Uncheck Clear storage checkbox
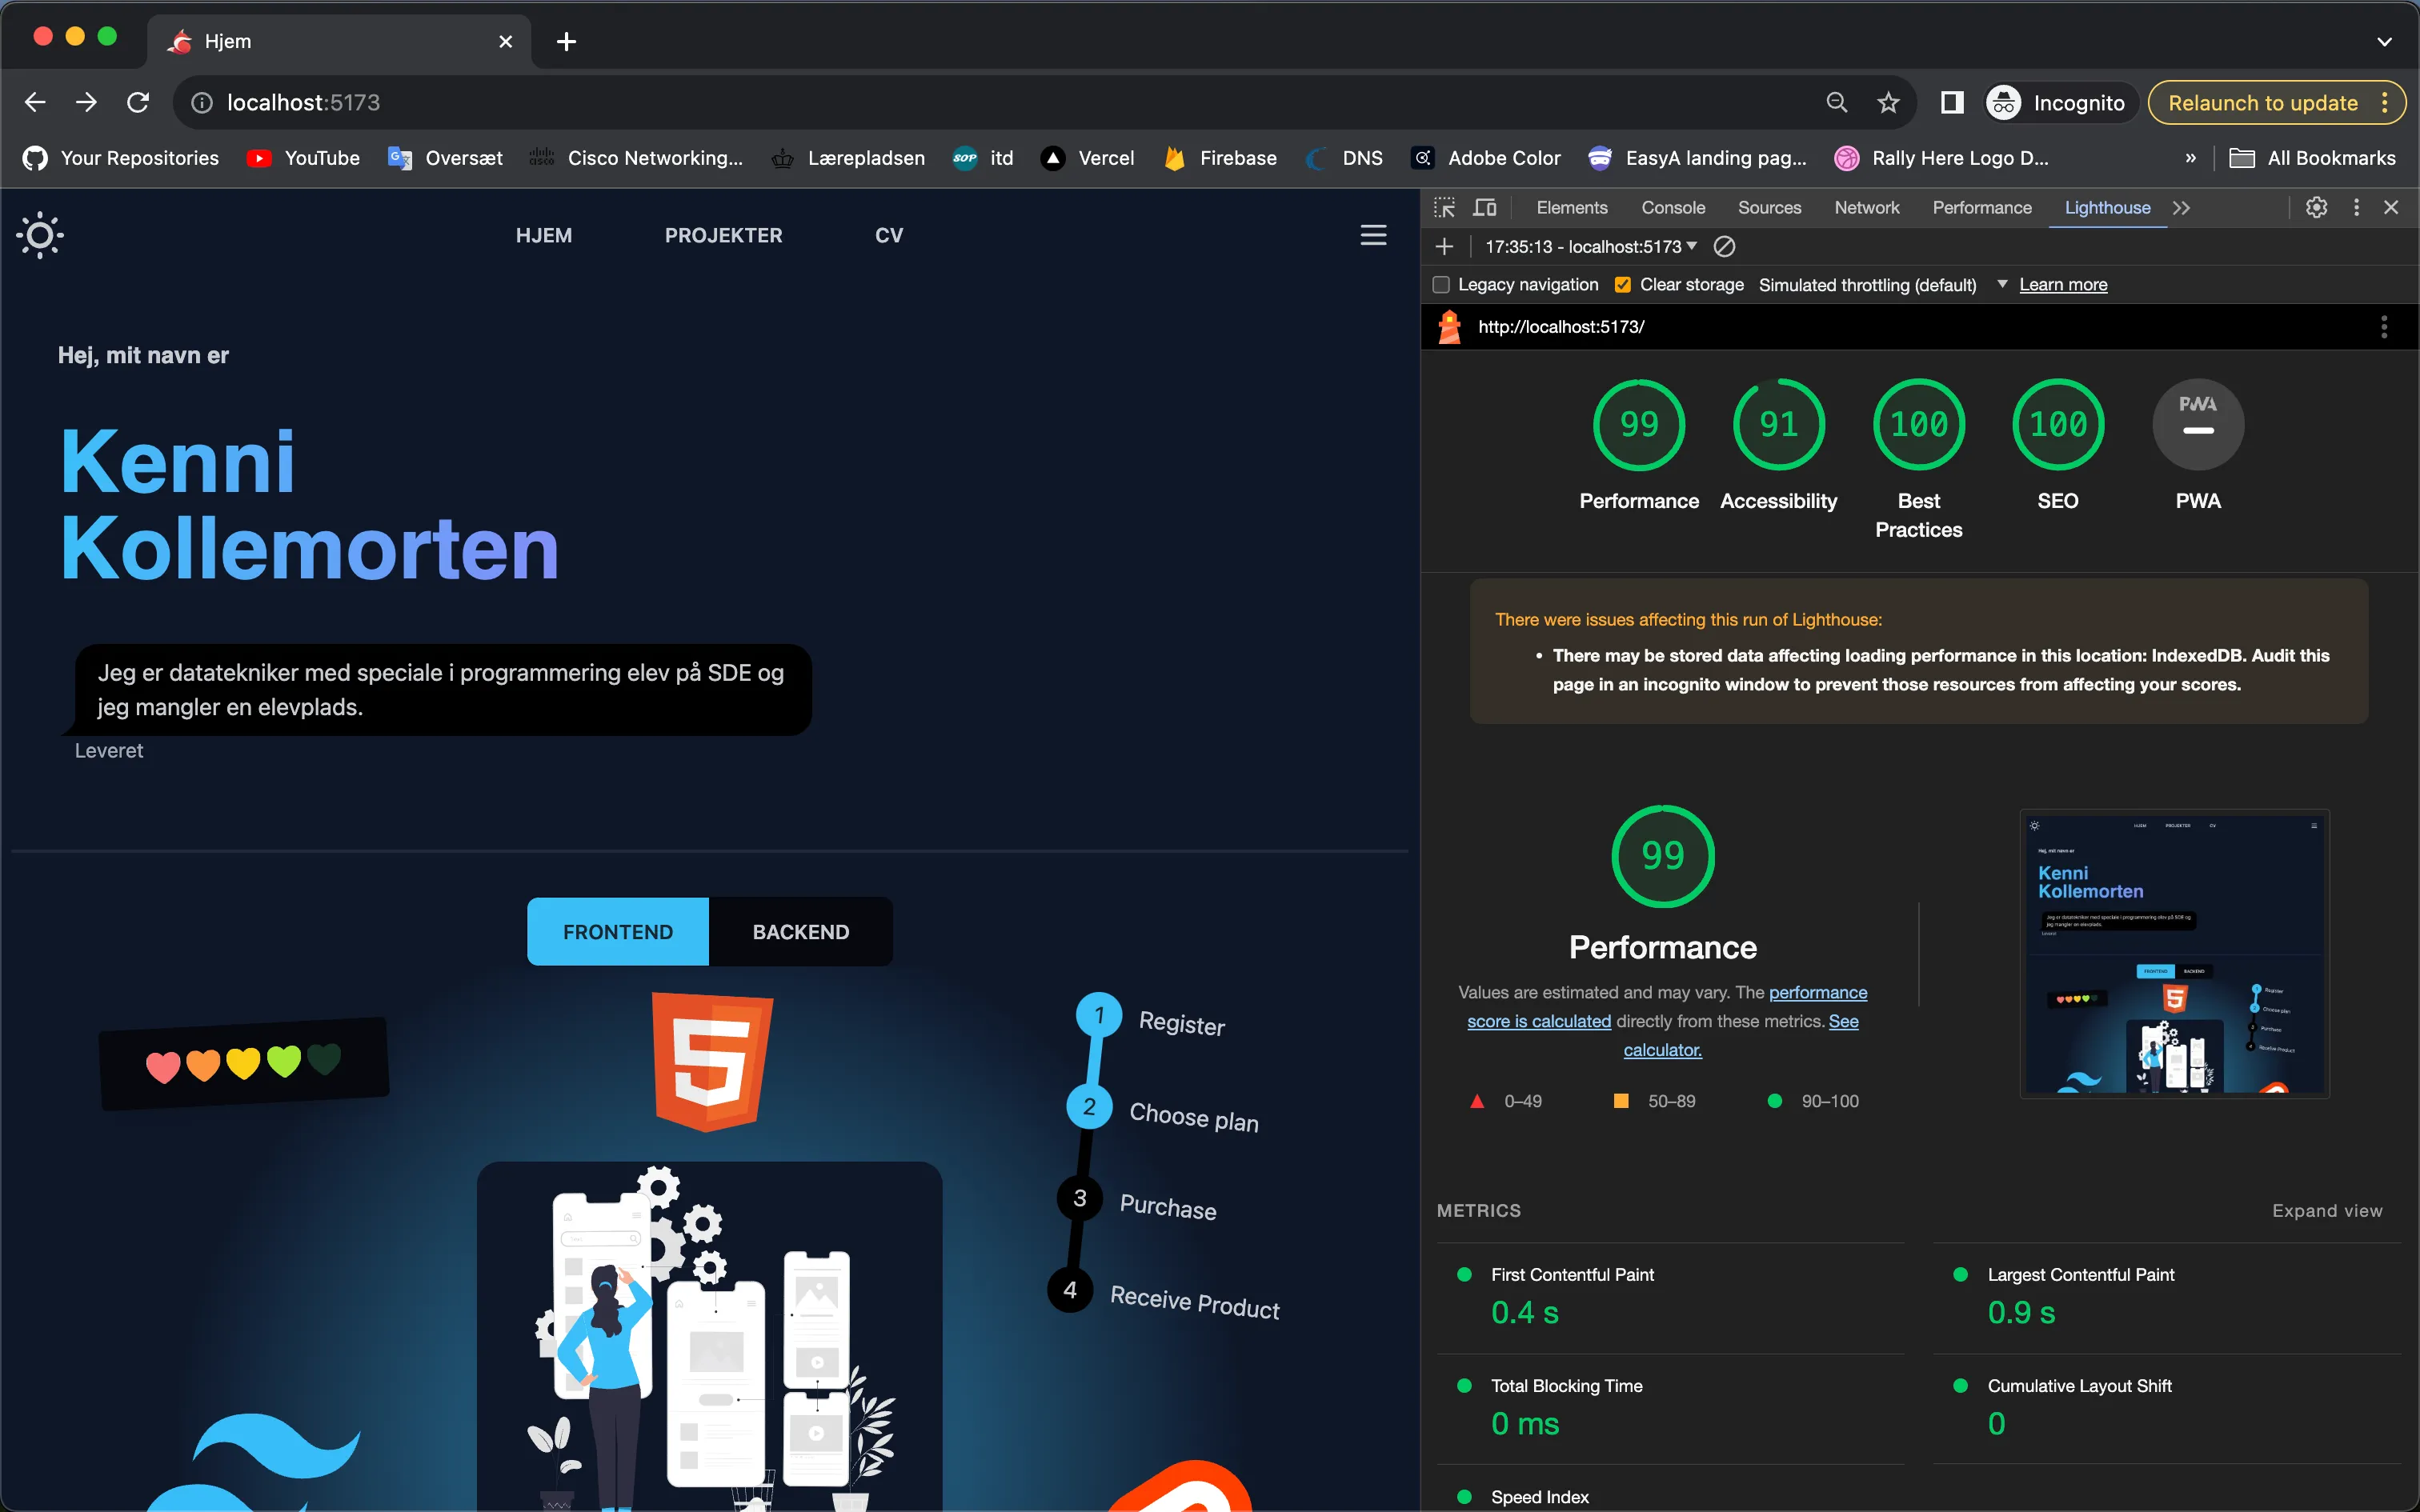2420x1512 pixels. [1622, 285]
